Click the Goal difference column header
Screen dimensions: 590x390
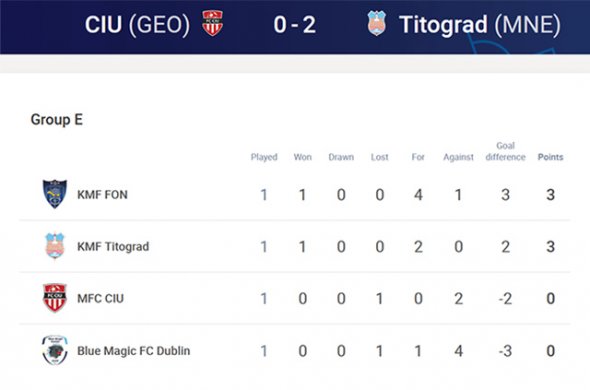[505, 151]
